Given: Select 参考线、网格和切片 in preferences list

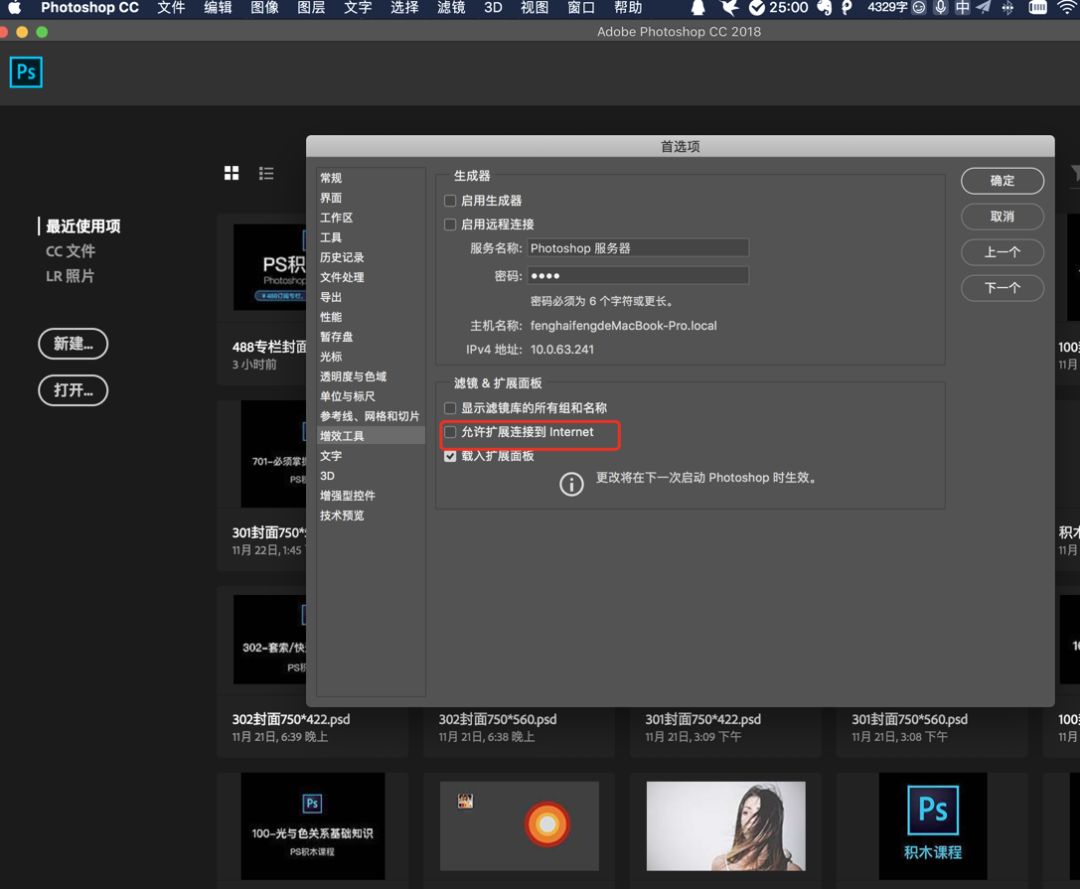Looking at the screenshot, I should pyautogui.click(x=371, y=417).
